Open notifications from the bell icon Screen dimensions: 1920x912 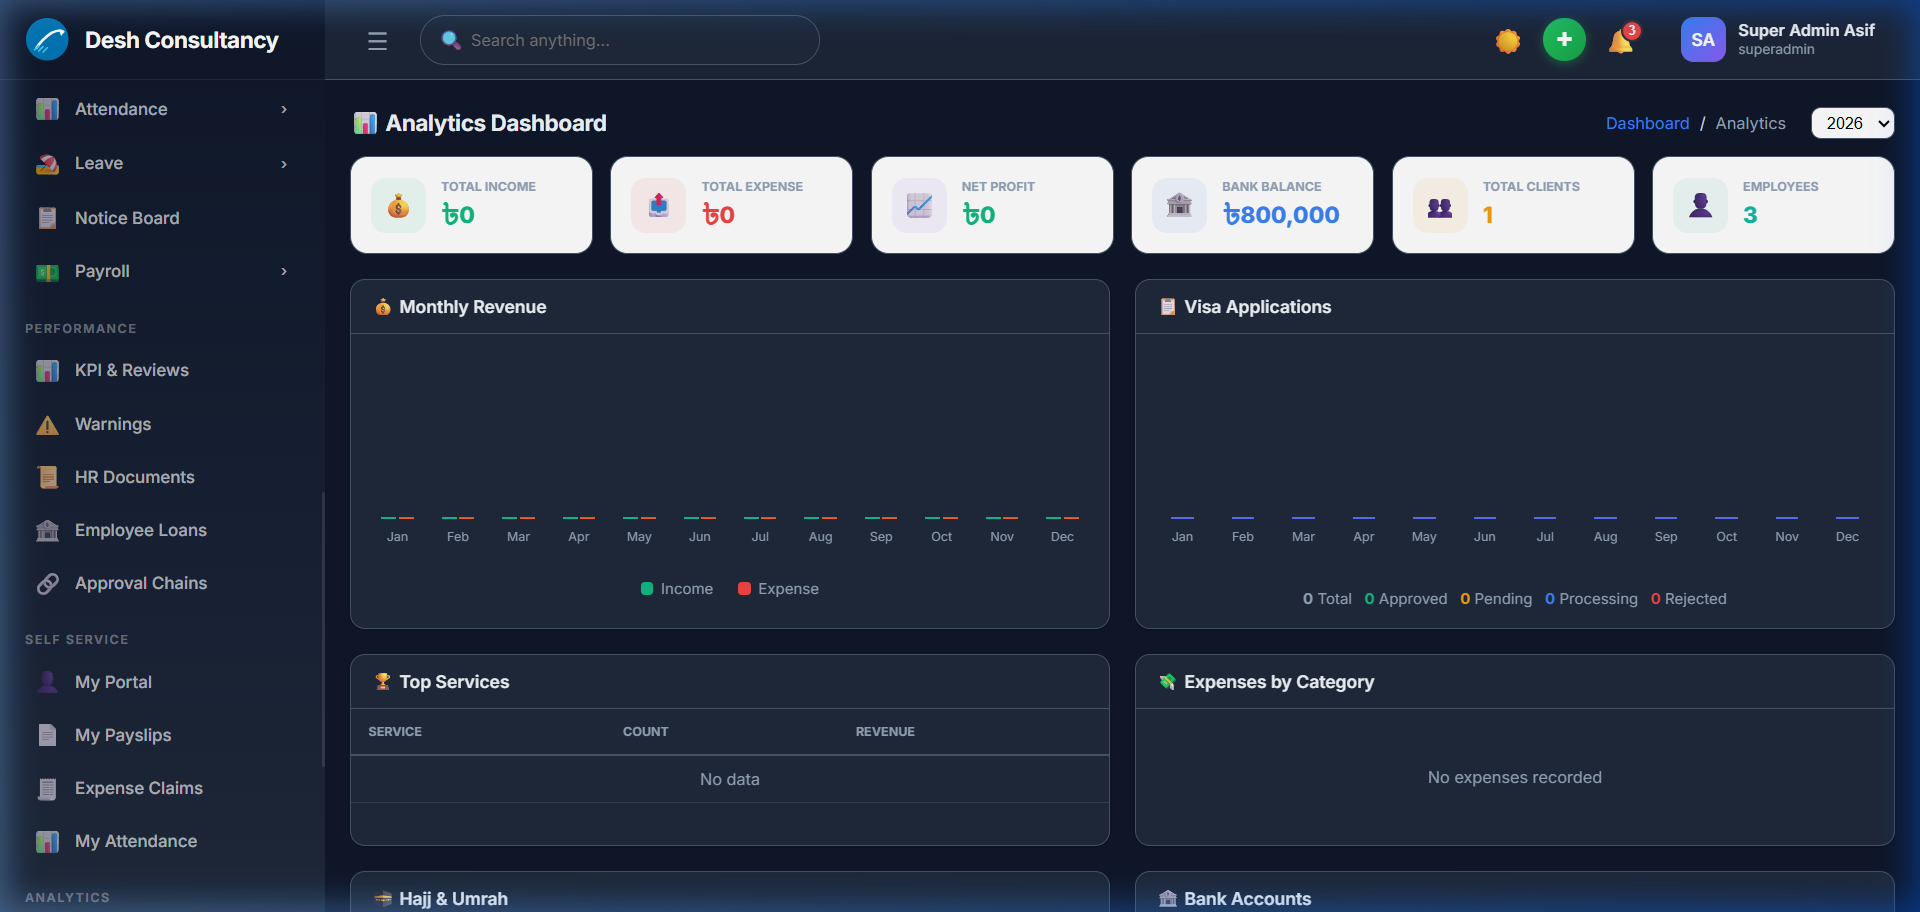[1622, 40]
